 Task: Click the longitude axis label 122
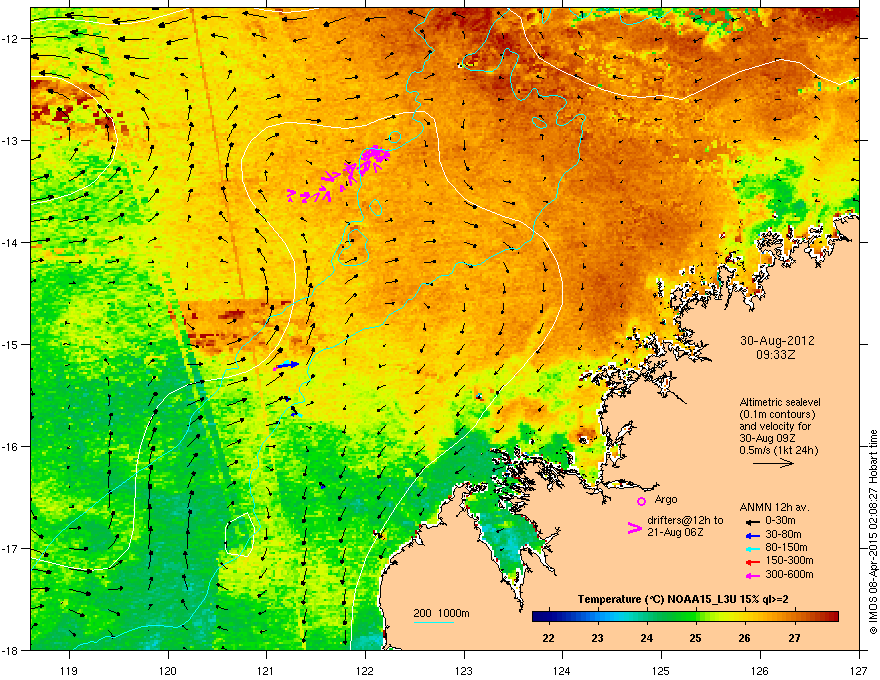[365, 670]
